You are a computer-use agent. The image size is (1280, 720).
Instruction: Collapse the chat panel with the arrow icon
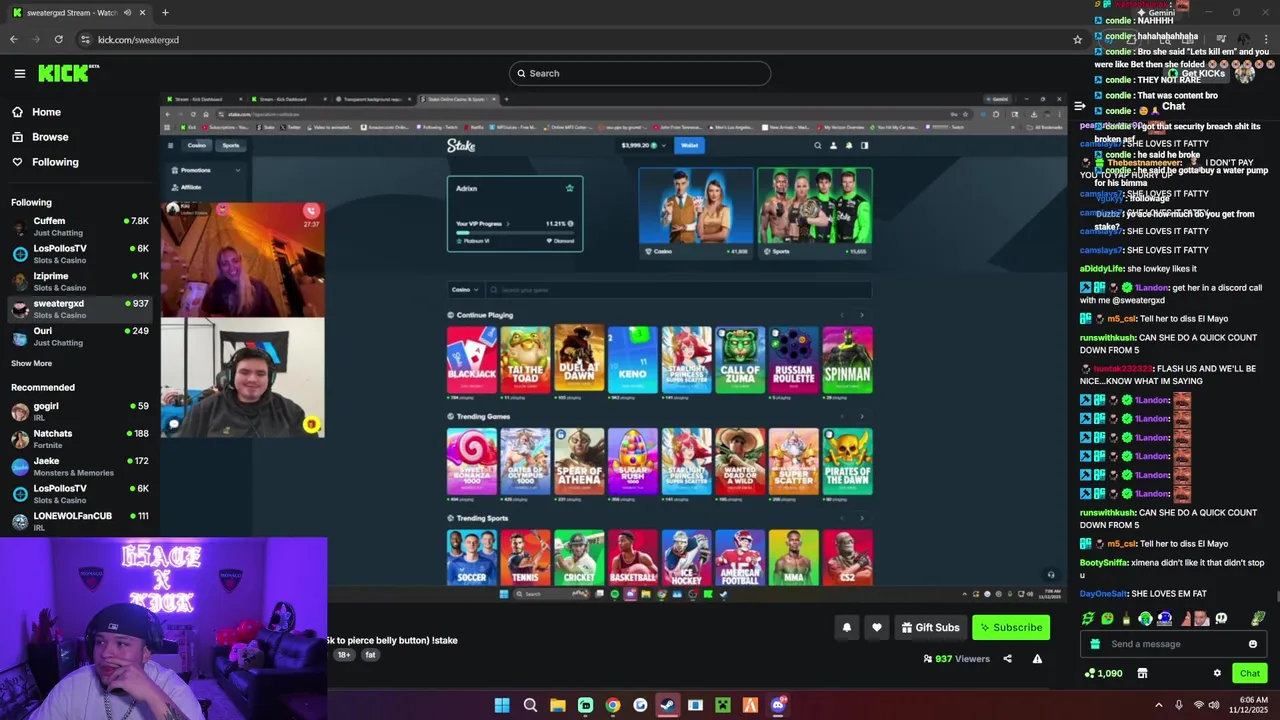tap(1079, 106)
